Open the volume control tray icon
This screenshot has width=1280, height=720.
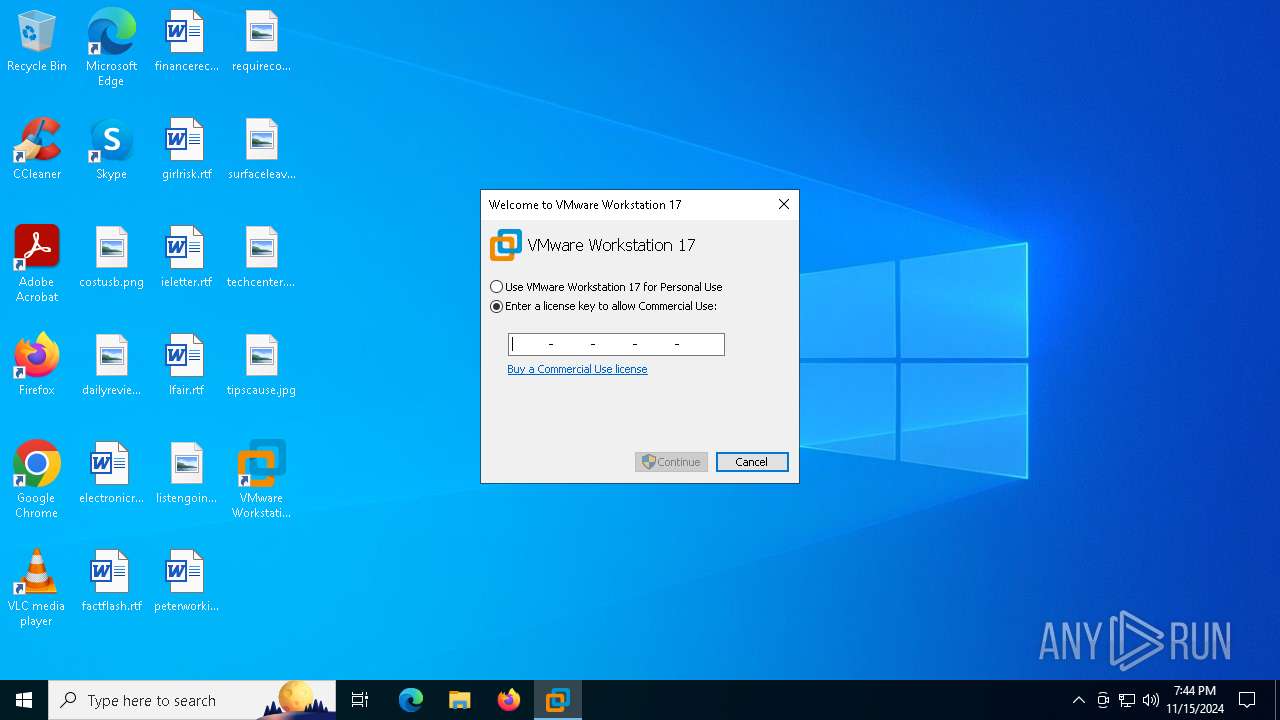pos(1151,700)
